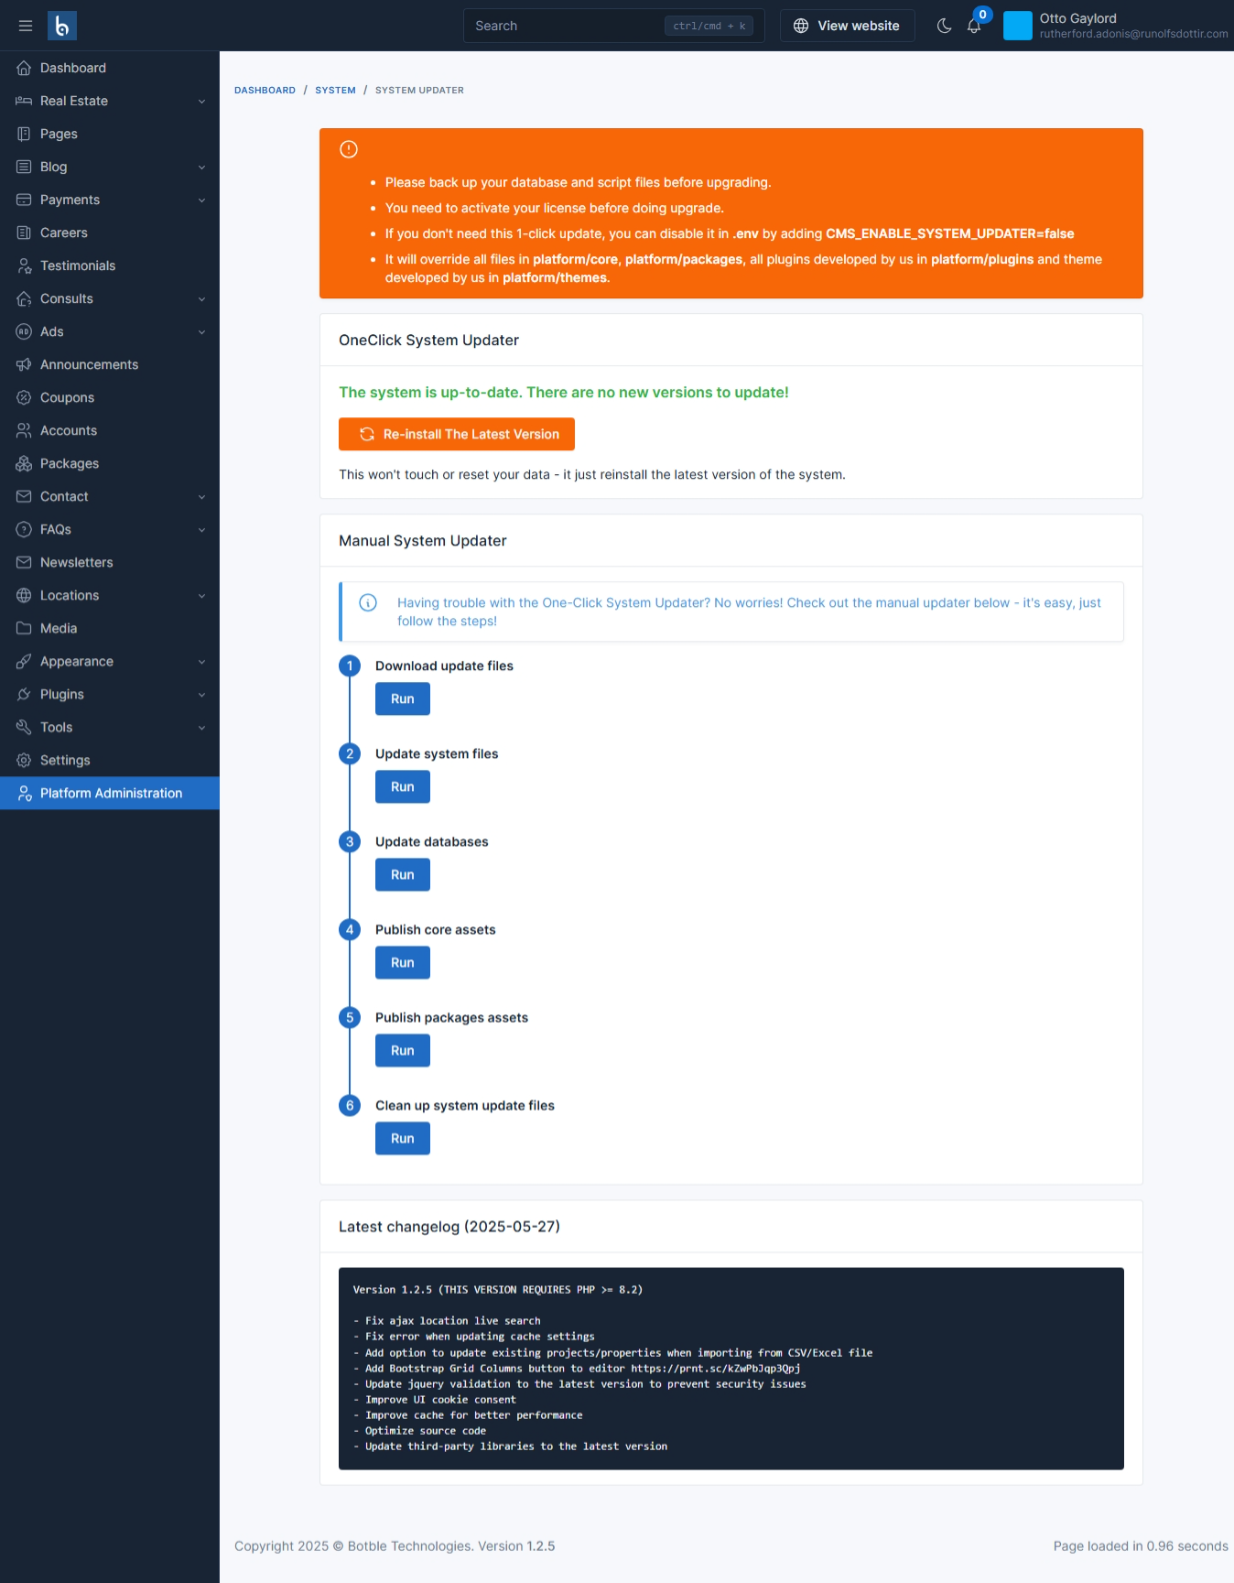1234x1583 pixels.
Task: Click the Media folder icon
Action: pos(24,629)
